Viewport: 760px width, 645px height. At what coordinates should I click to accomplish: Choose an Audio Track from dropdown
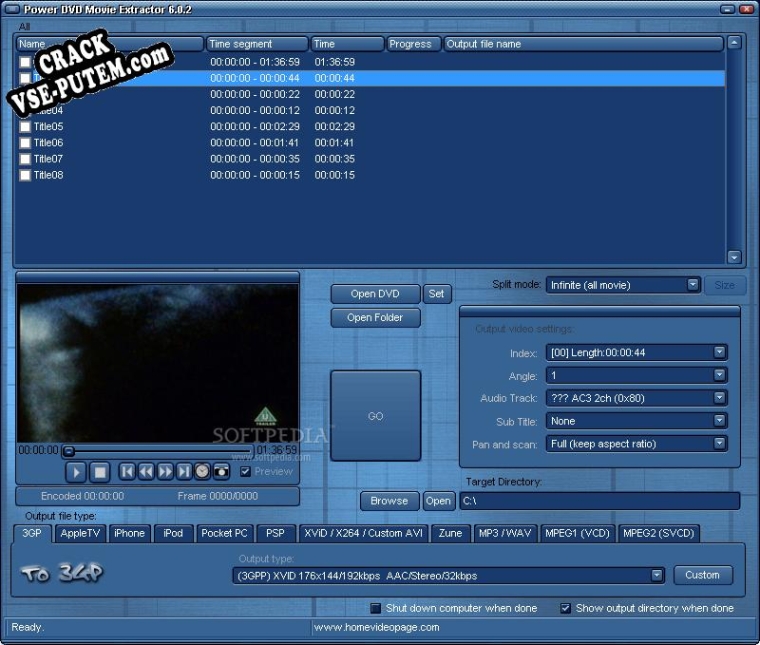pos(719,398)
